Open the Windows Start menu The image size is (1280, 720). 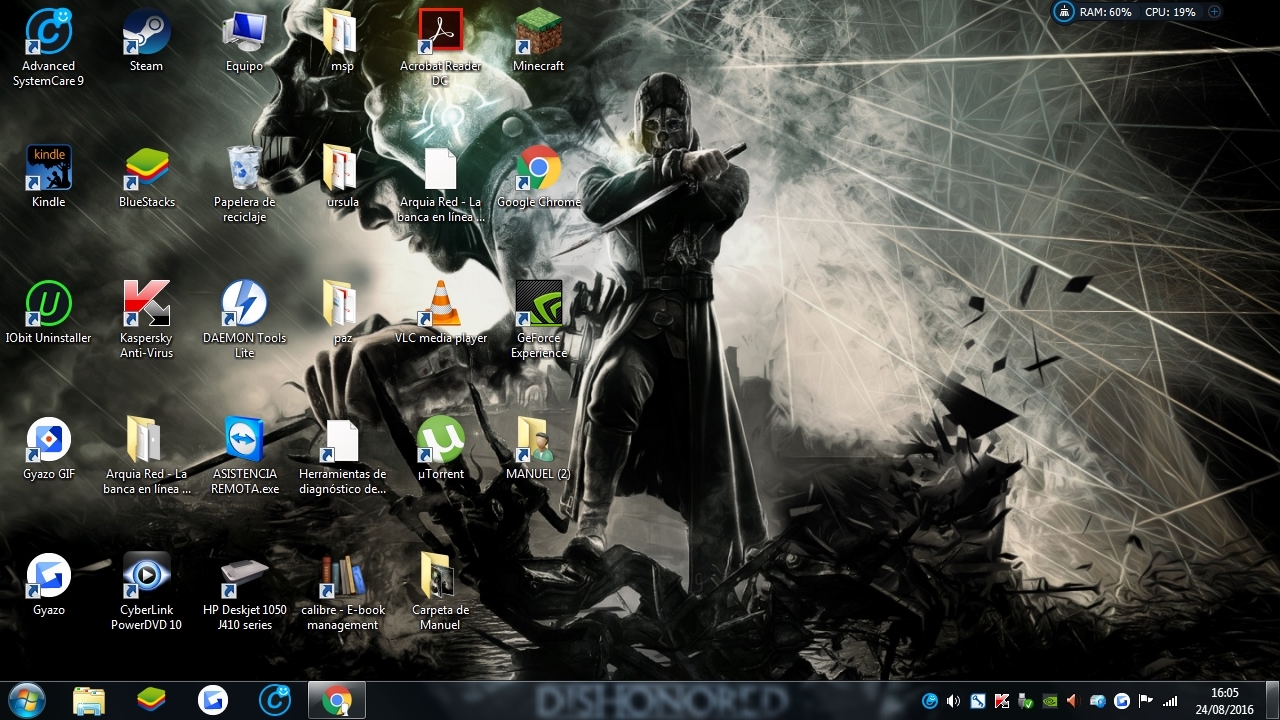pyautogui.click(x=27, y=700)
